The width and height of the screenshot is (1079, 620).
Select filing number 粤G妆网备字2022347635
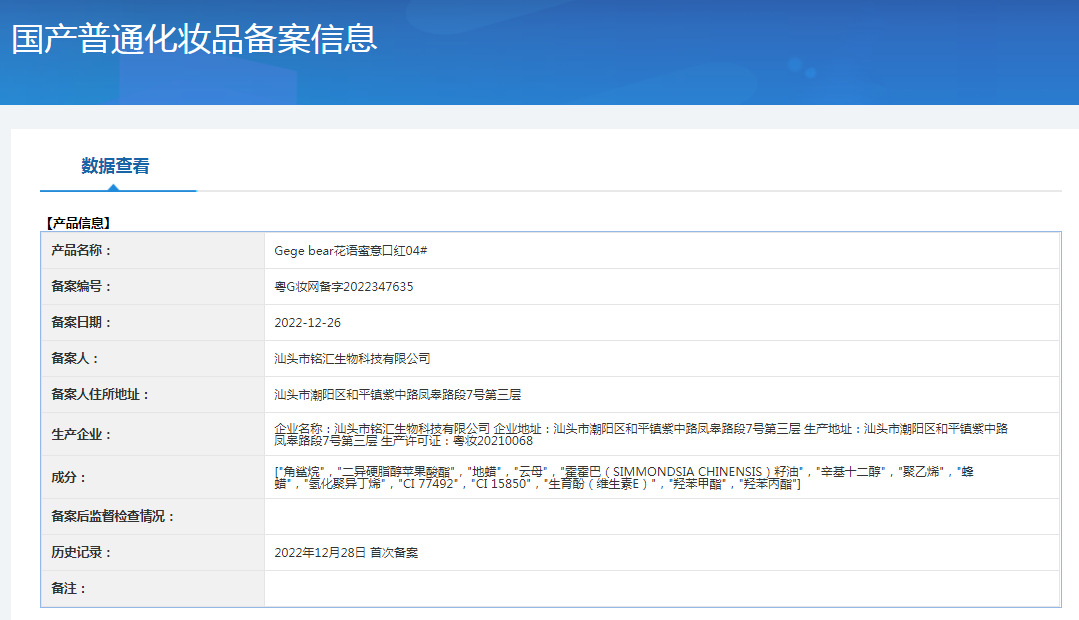(343, 286)
